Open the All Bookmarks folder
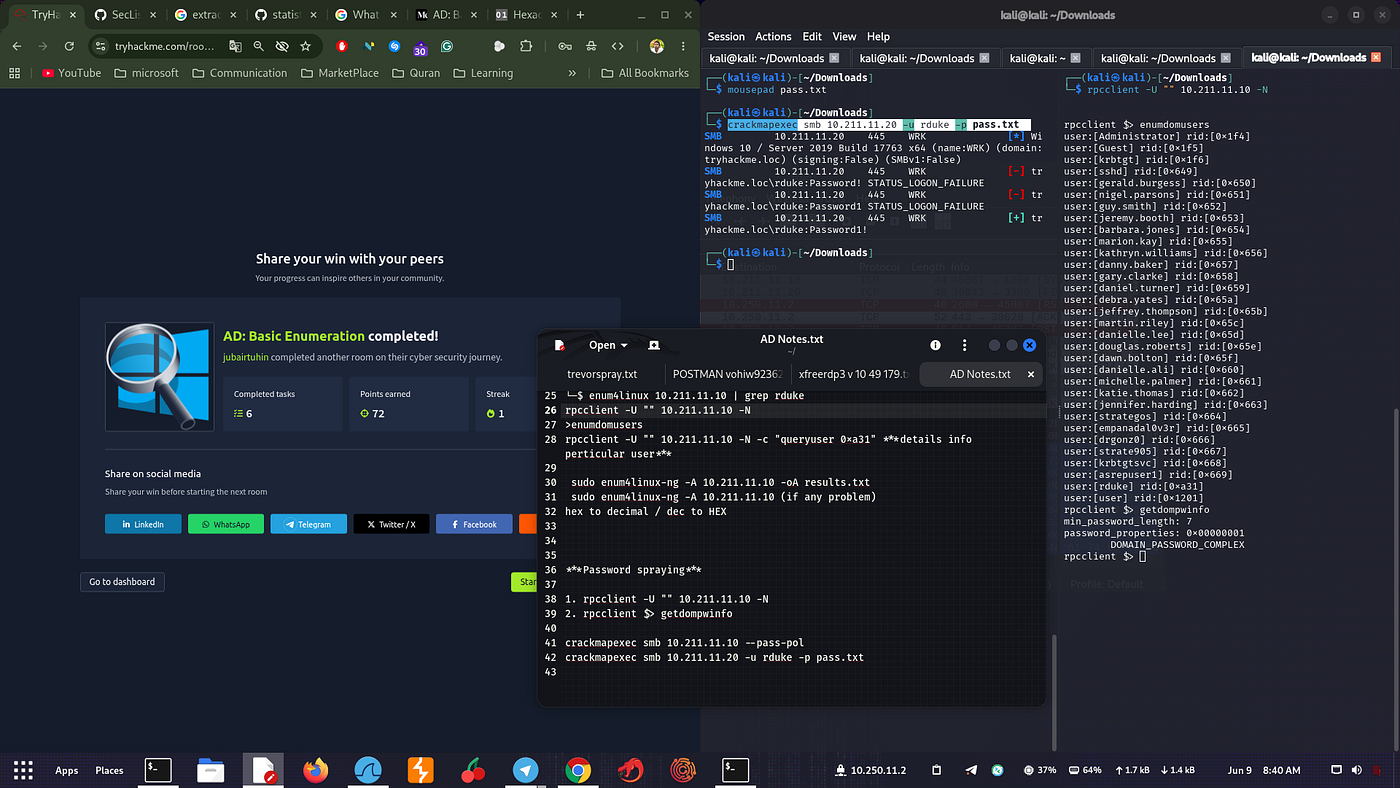The height and width of the screenshot is (788, 1400). point(644,73)
